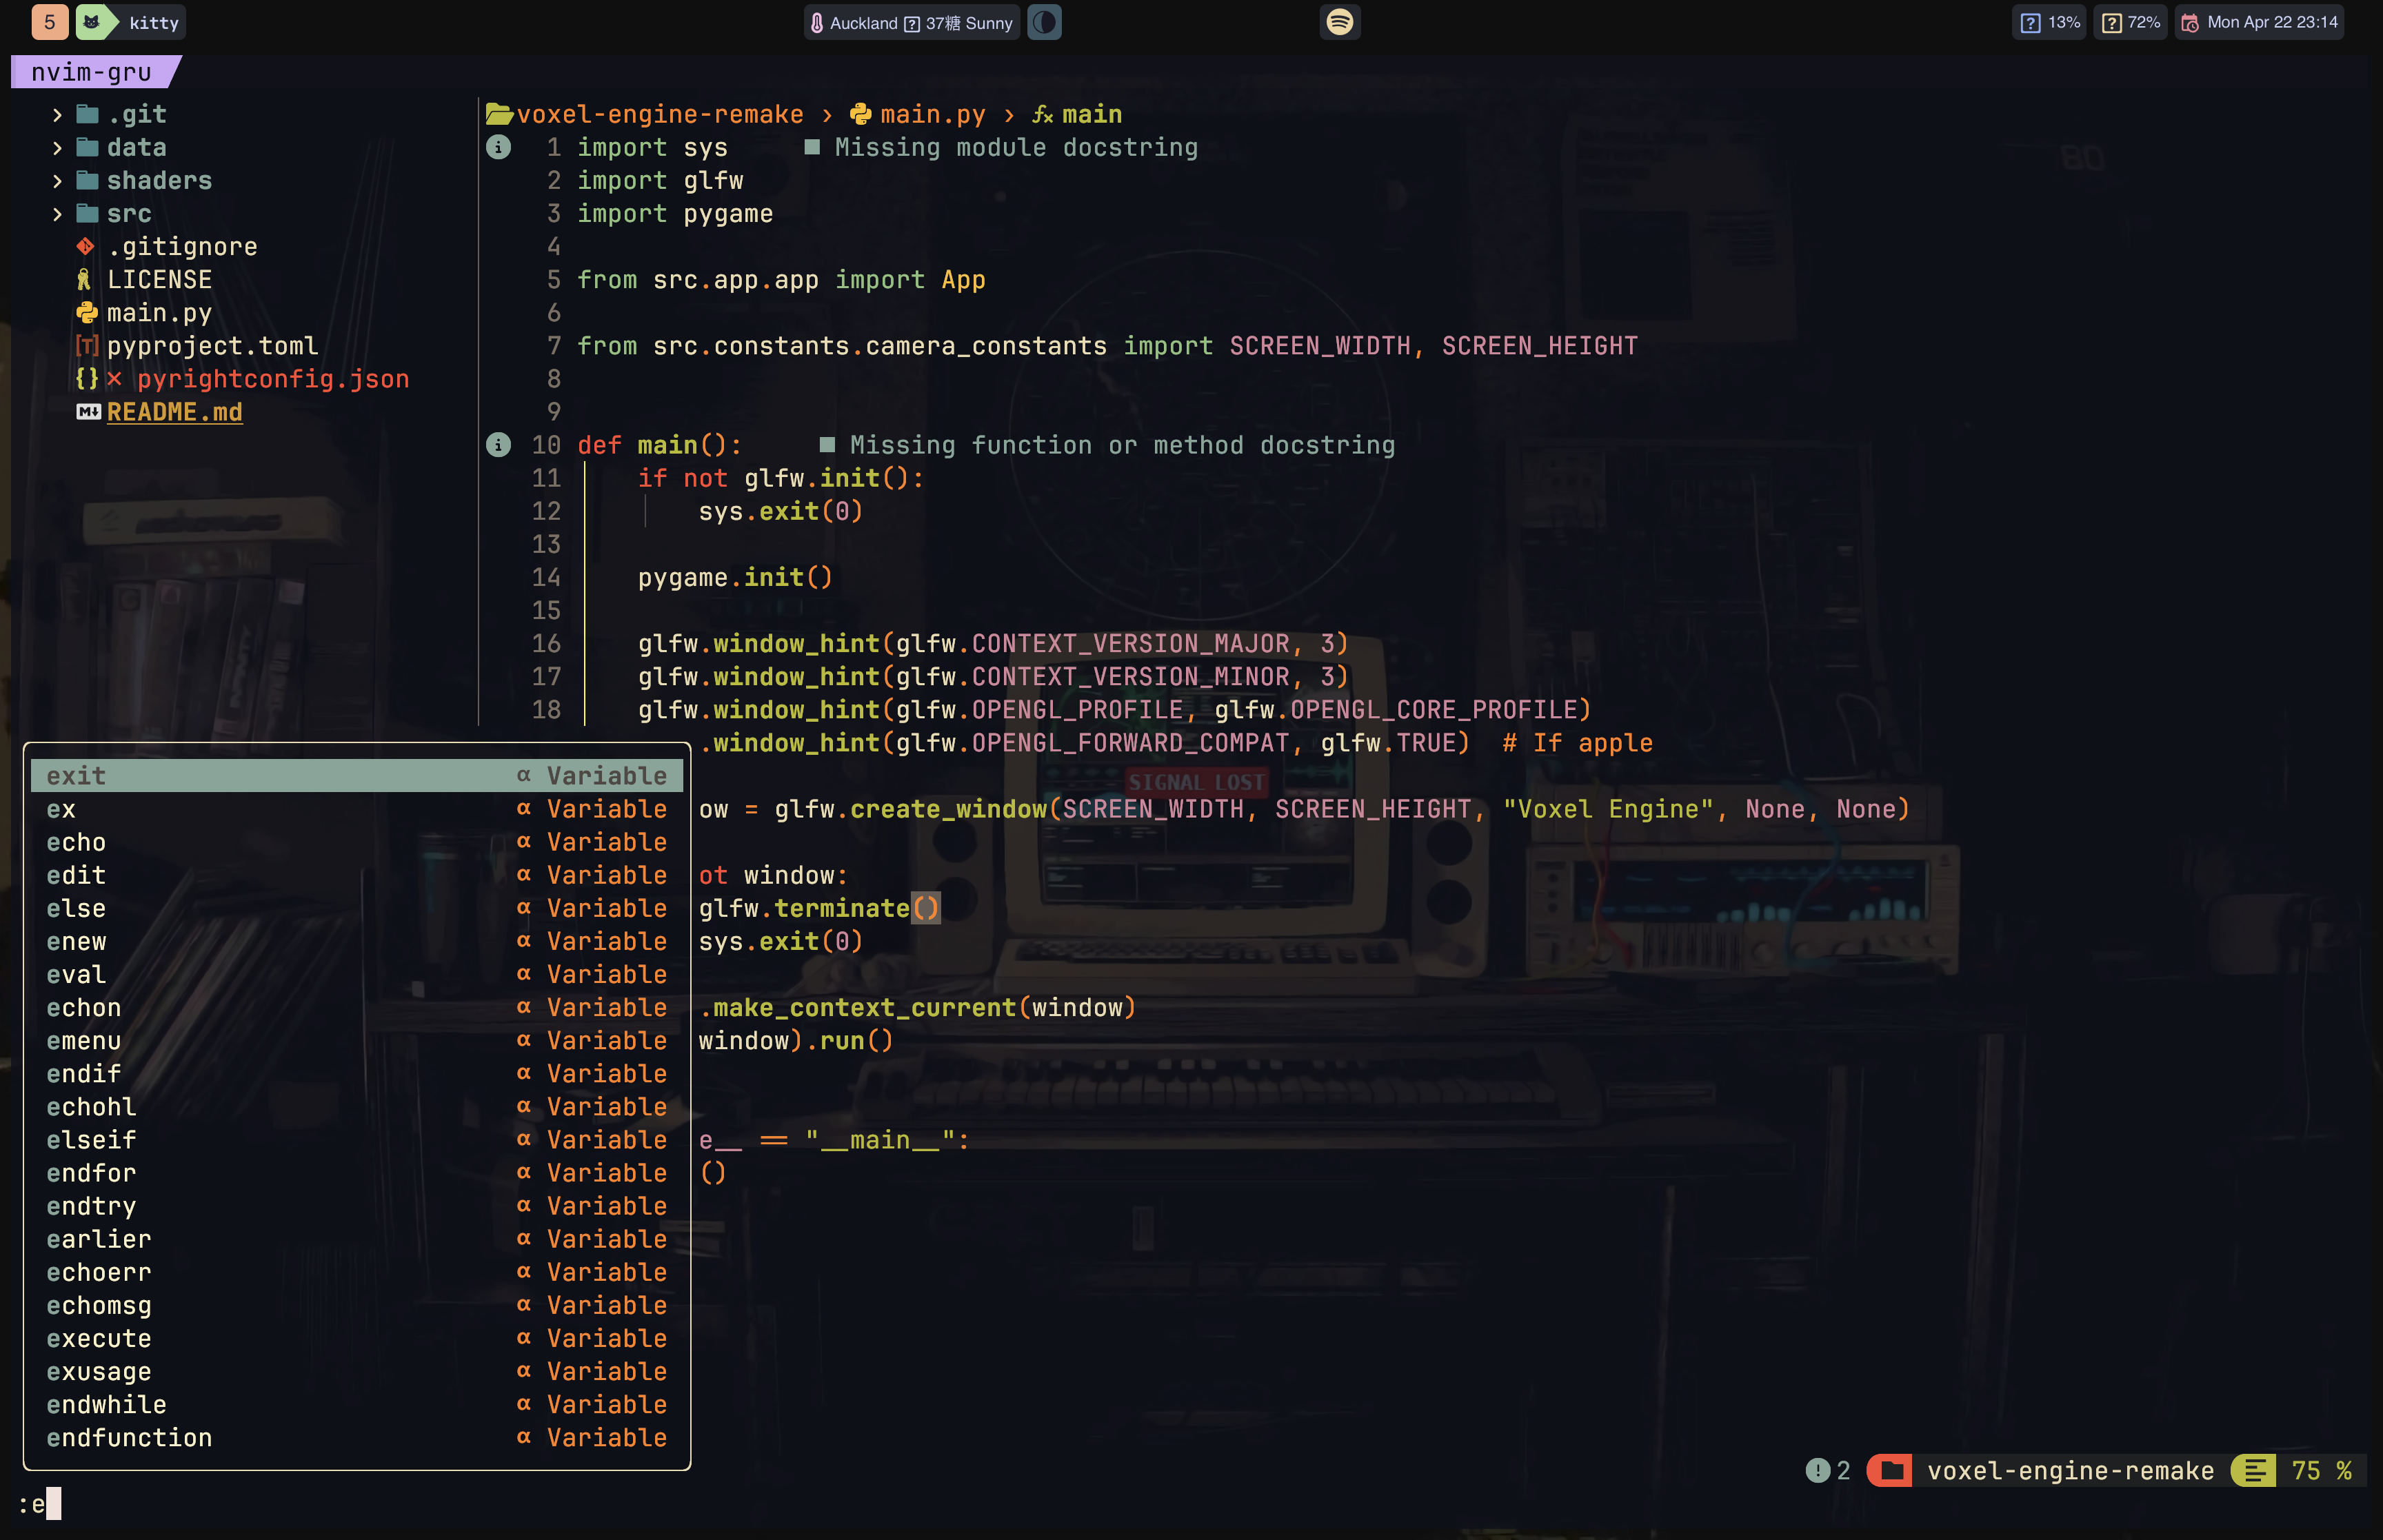The width and height of the screenshot is (2383, 1540).
Task: Choose 'endfunction' completion entry
Action: [x=129, y=1437]
